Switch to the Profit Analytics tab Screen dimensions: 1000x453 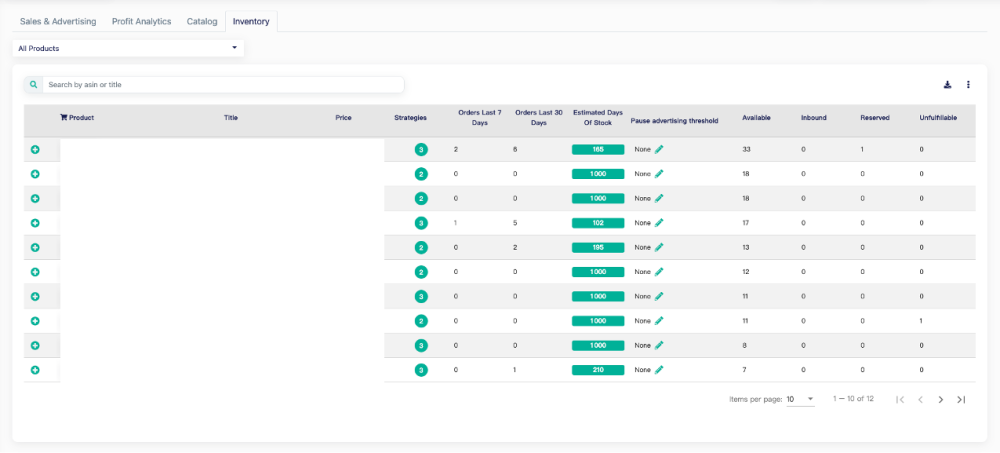pyautogui.click(x=141, y=21)
